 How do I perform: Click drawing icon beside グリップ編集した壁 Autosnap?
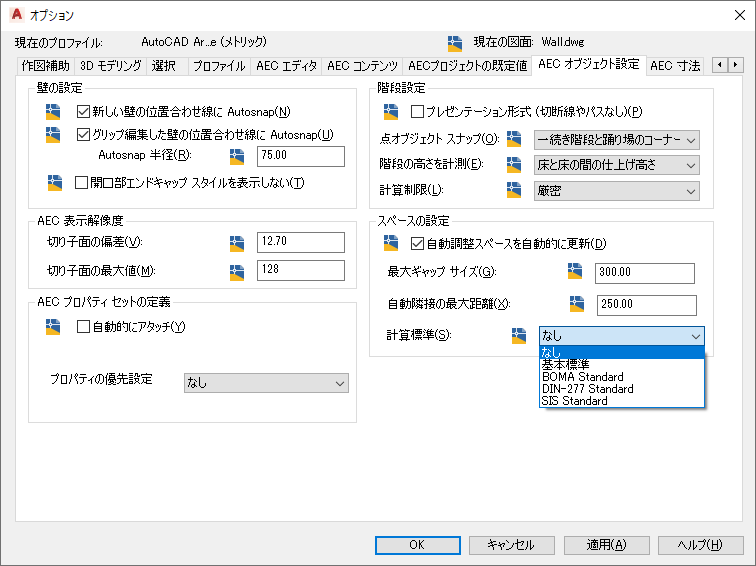pos(53,135)
